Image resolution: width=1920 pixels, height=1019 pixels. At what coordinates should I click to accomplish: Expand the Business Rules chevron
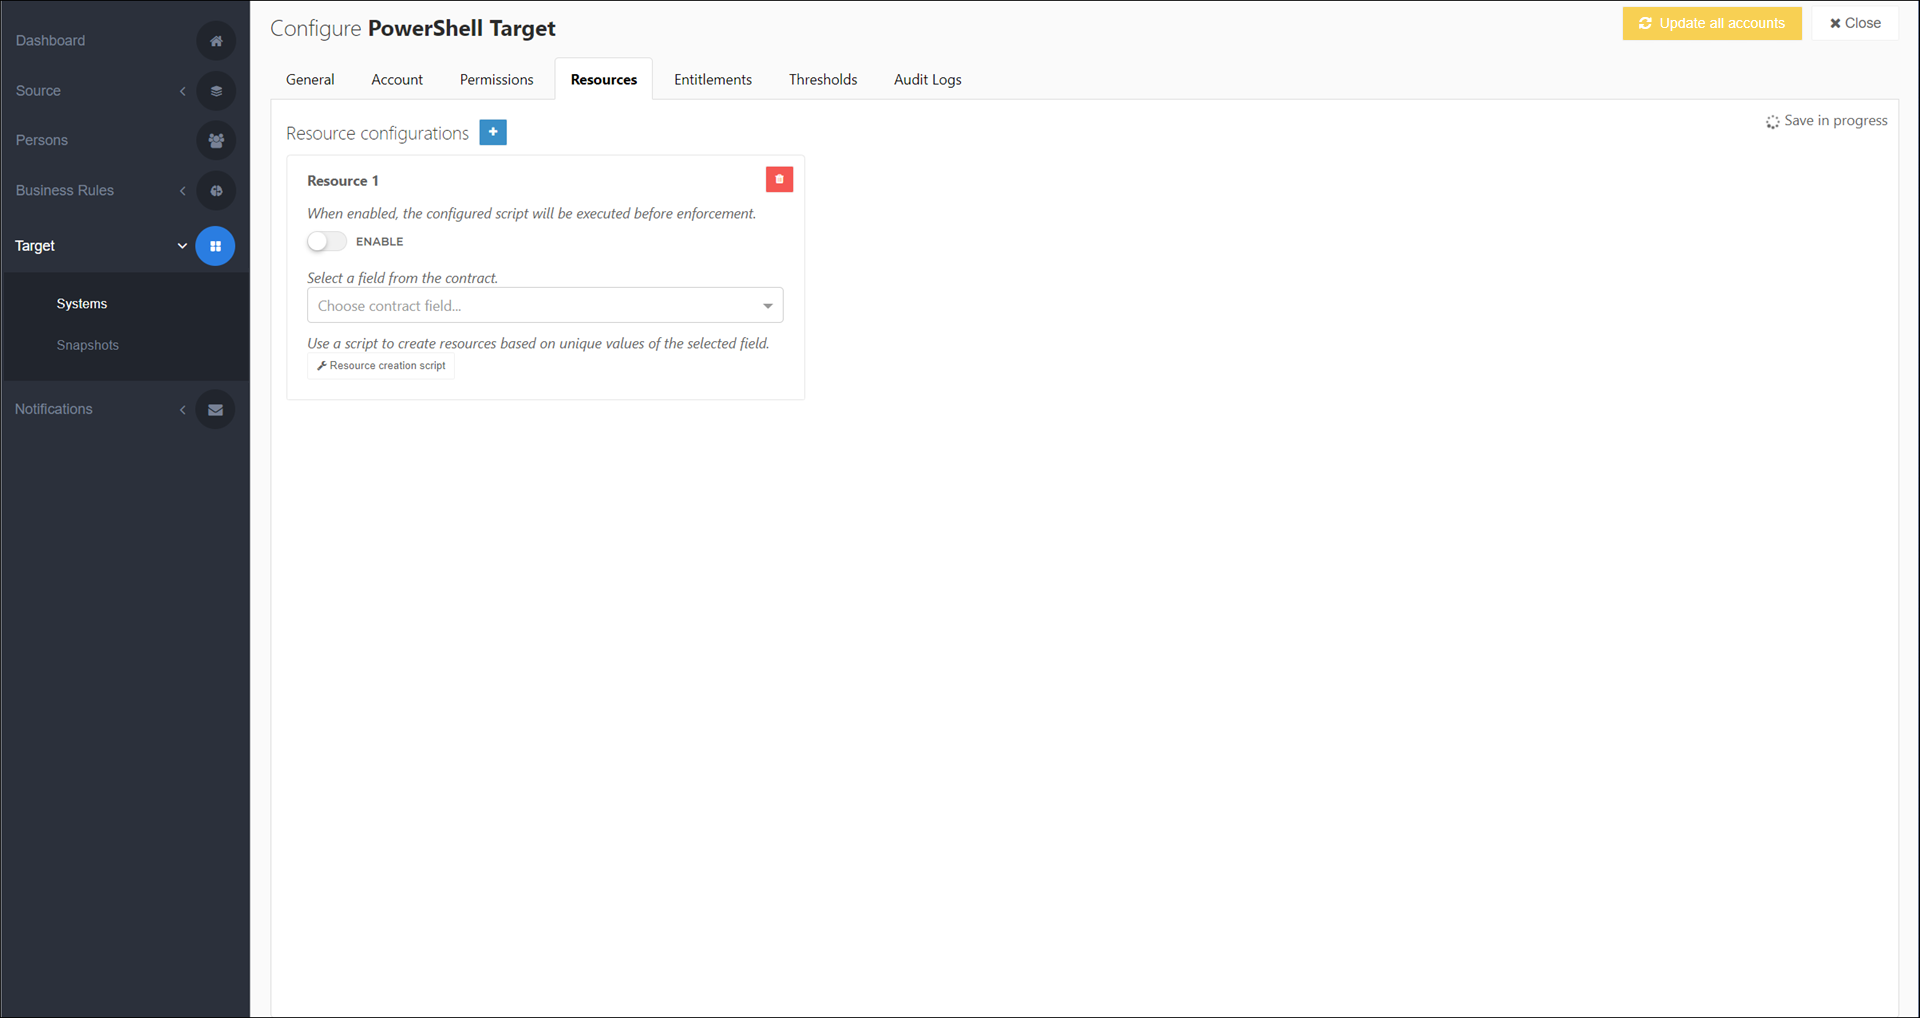pos(183,191)
